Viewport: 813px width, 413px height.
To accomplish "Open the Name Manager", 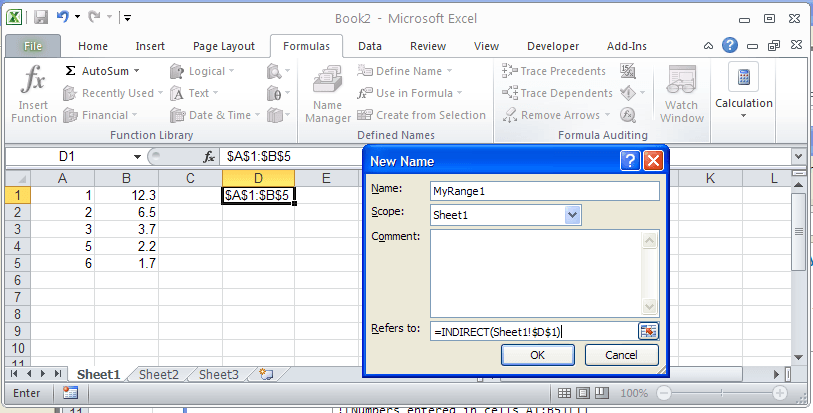I will point(327,94).
